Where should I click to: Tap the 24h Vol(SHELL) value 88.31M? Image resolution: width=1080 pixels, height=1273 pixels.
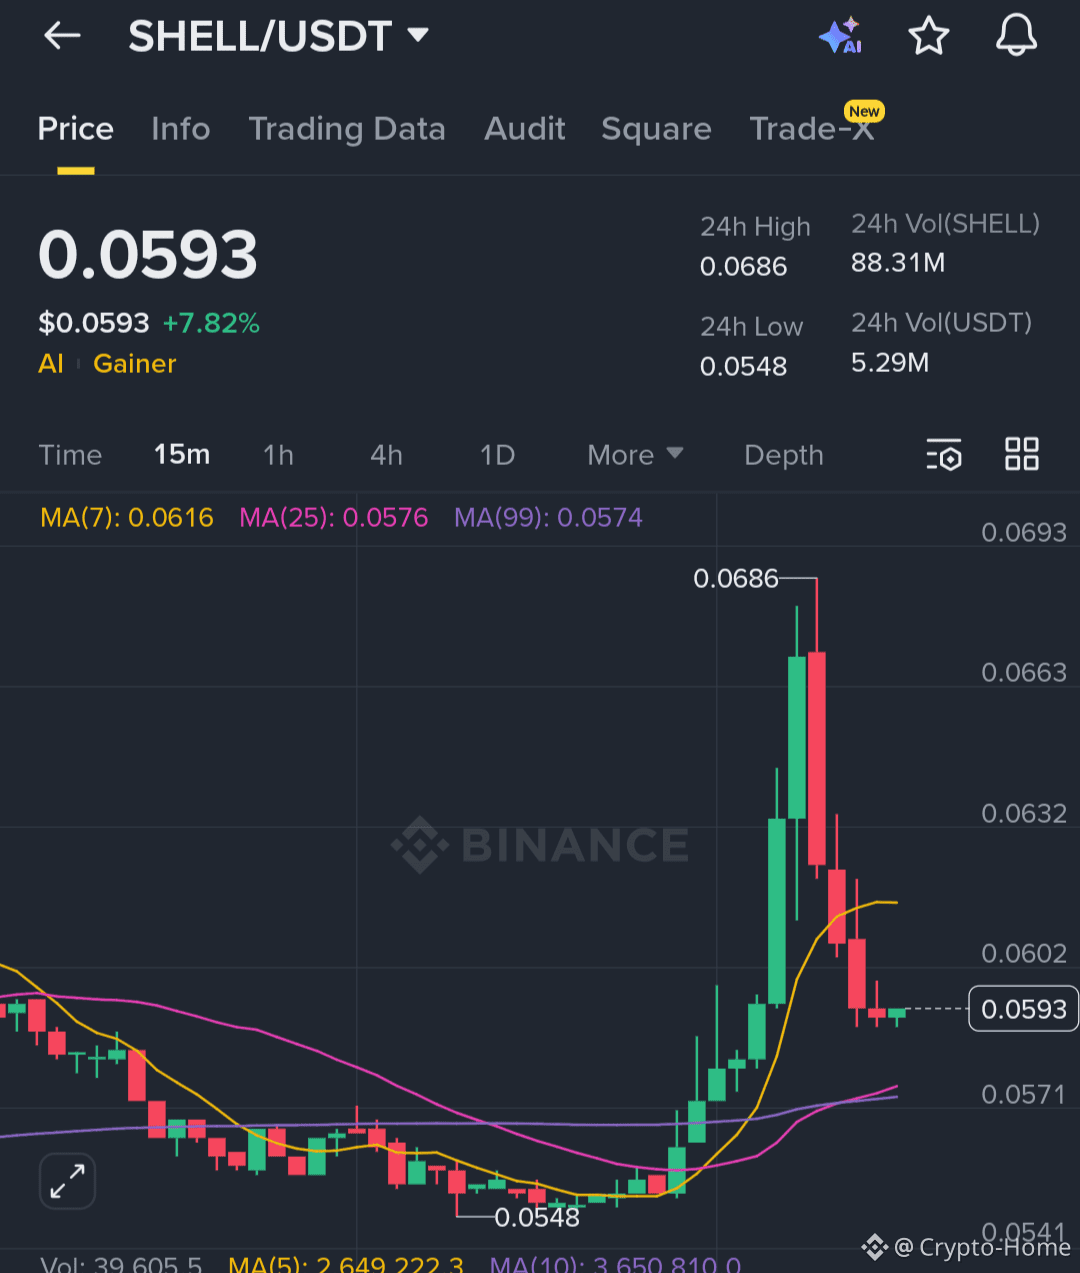click(898, 262)
